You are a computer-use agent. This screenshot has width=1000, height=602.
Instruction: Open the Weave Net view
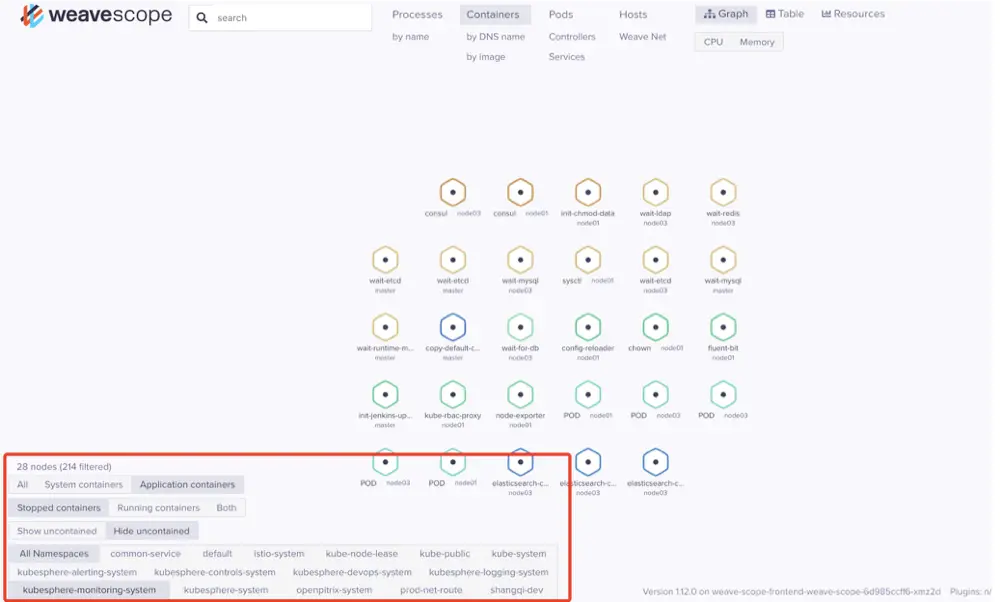[642, 37]
